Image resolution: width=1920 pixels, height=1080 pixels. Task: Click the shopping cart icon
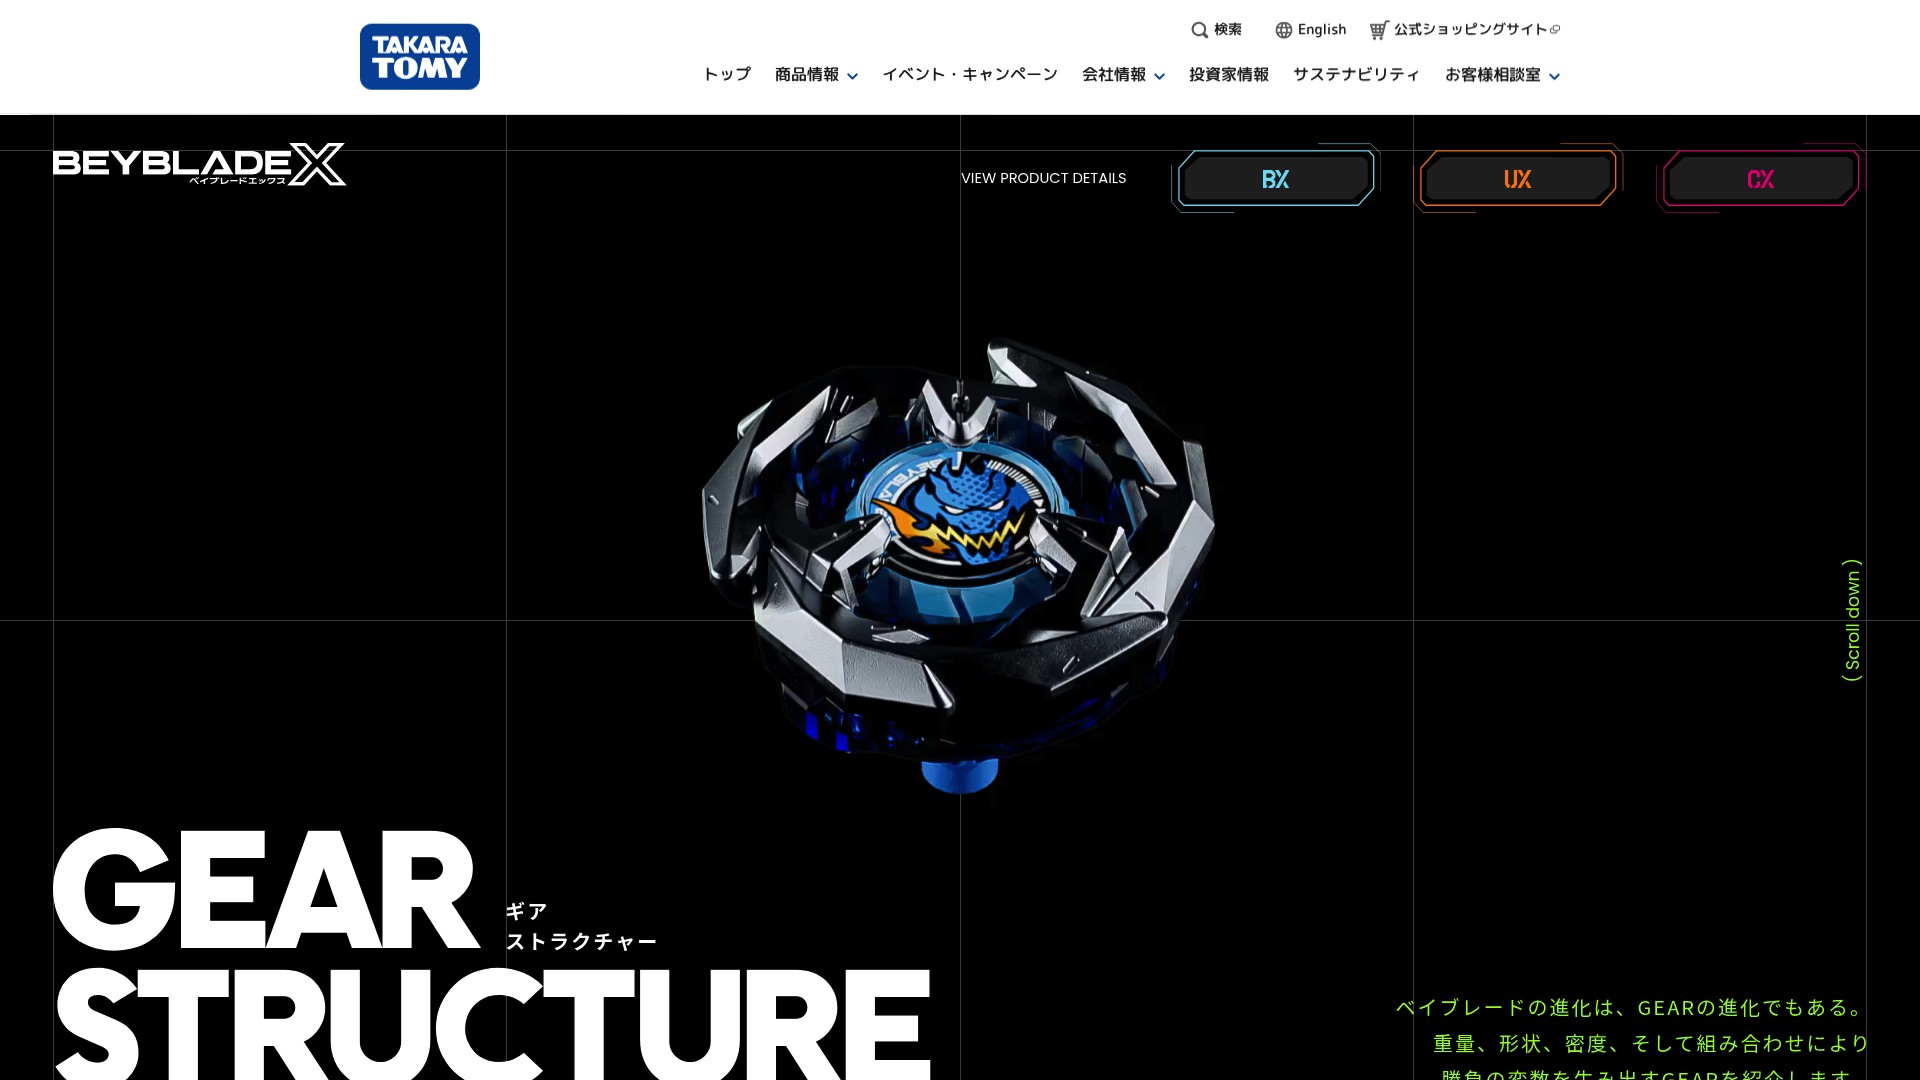[x=1379, y=30]
